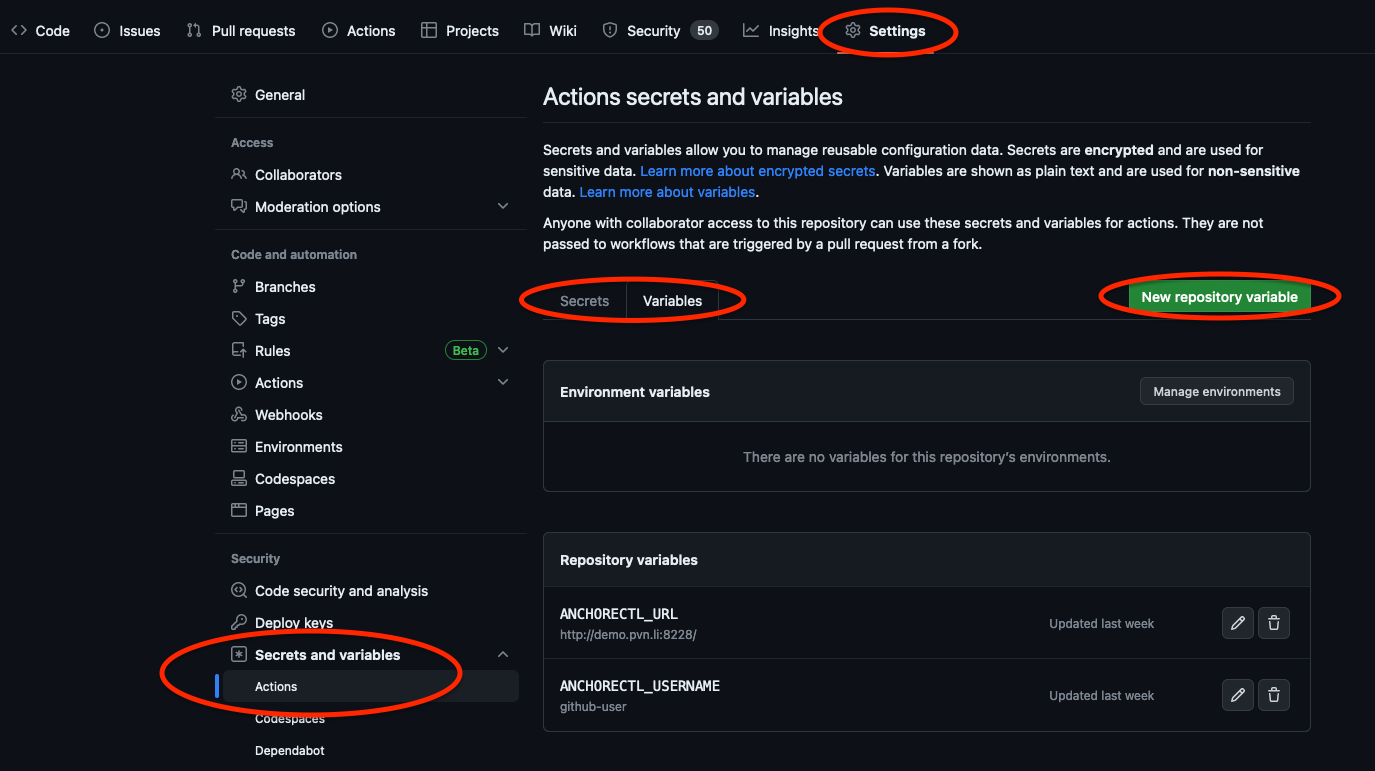The width and height of the screenshot is (1375, 771).
Task: Click the Manage environments button
Action: click(x=1216, y=392)
